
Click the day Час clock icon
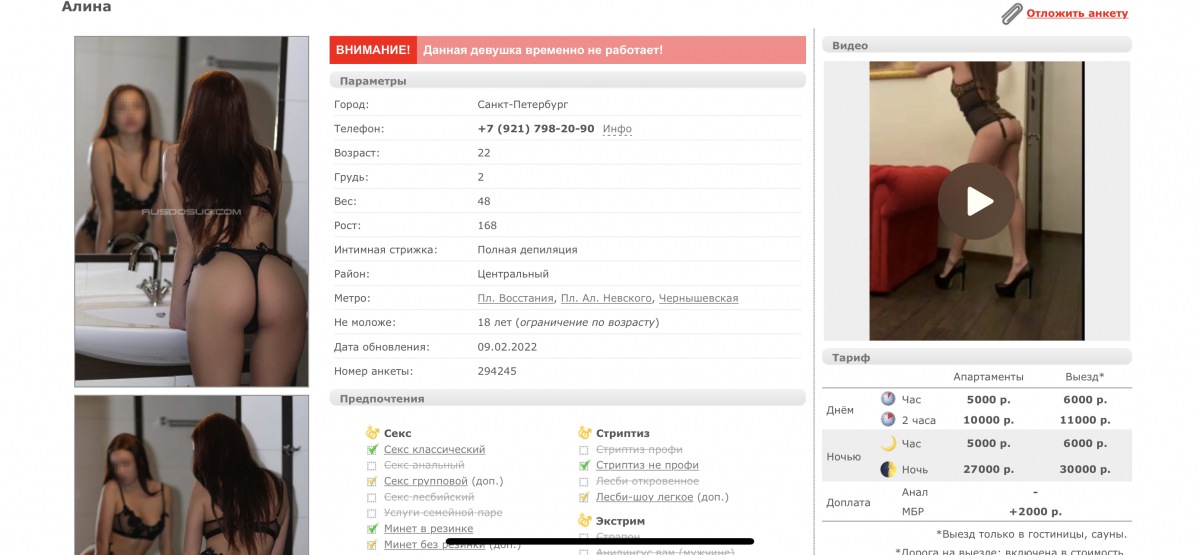pos(888,399)
